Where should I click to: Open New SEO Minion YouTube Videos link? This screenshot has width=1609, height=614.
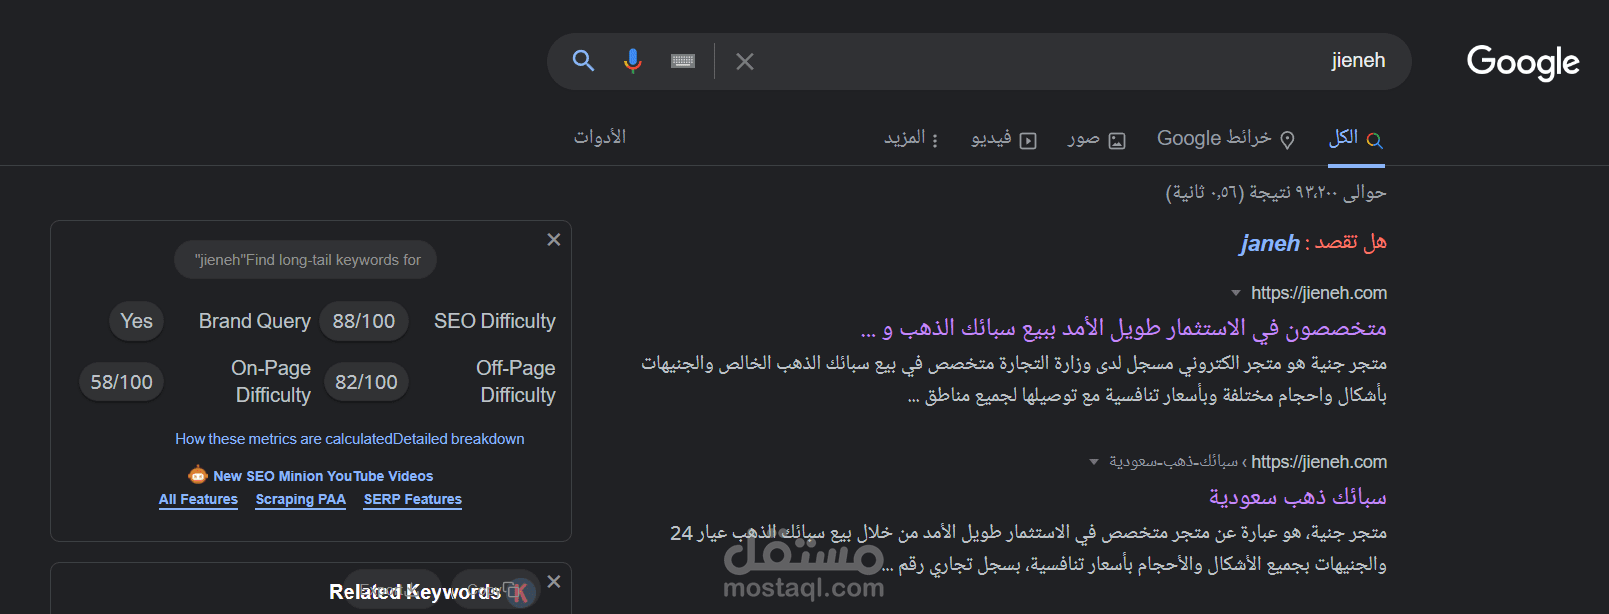click(323, 476)
